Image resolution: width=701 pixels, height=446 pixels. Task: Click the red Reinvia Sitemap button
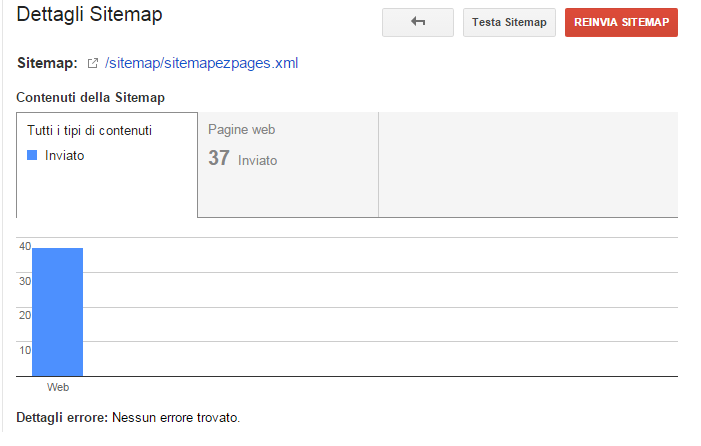click(621, 22)
